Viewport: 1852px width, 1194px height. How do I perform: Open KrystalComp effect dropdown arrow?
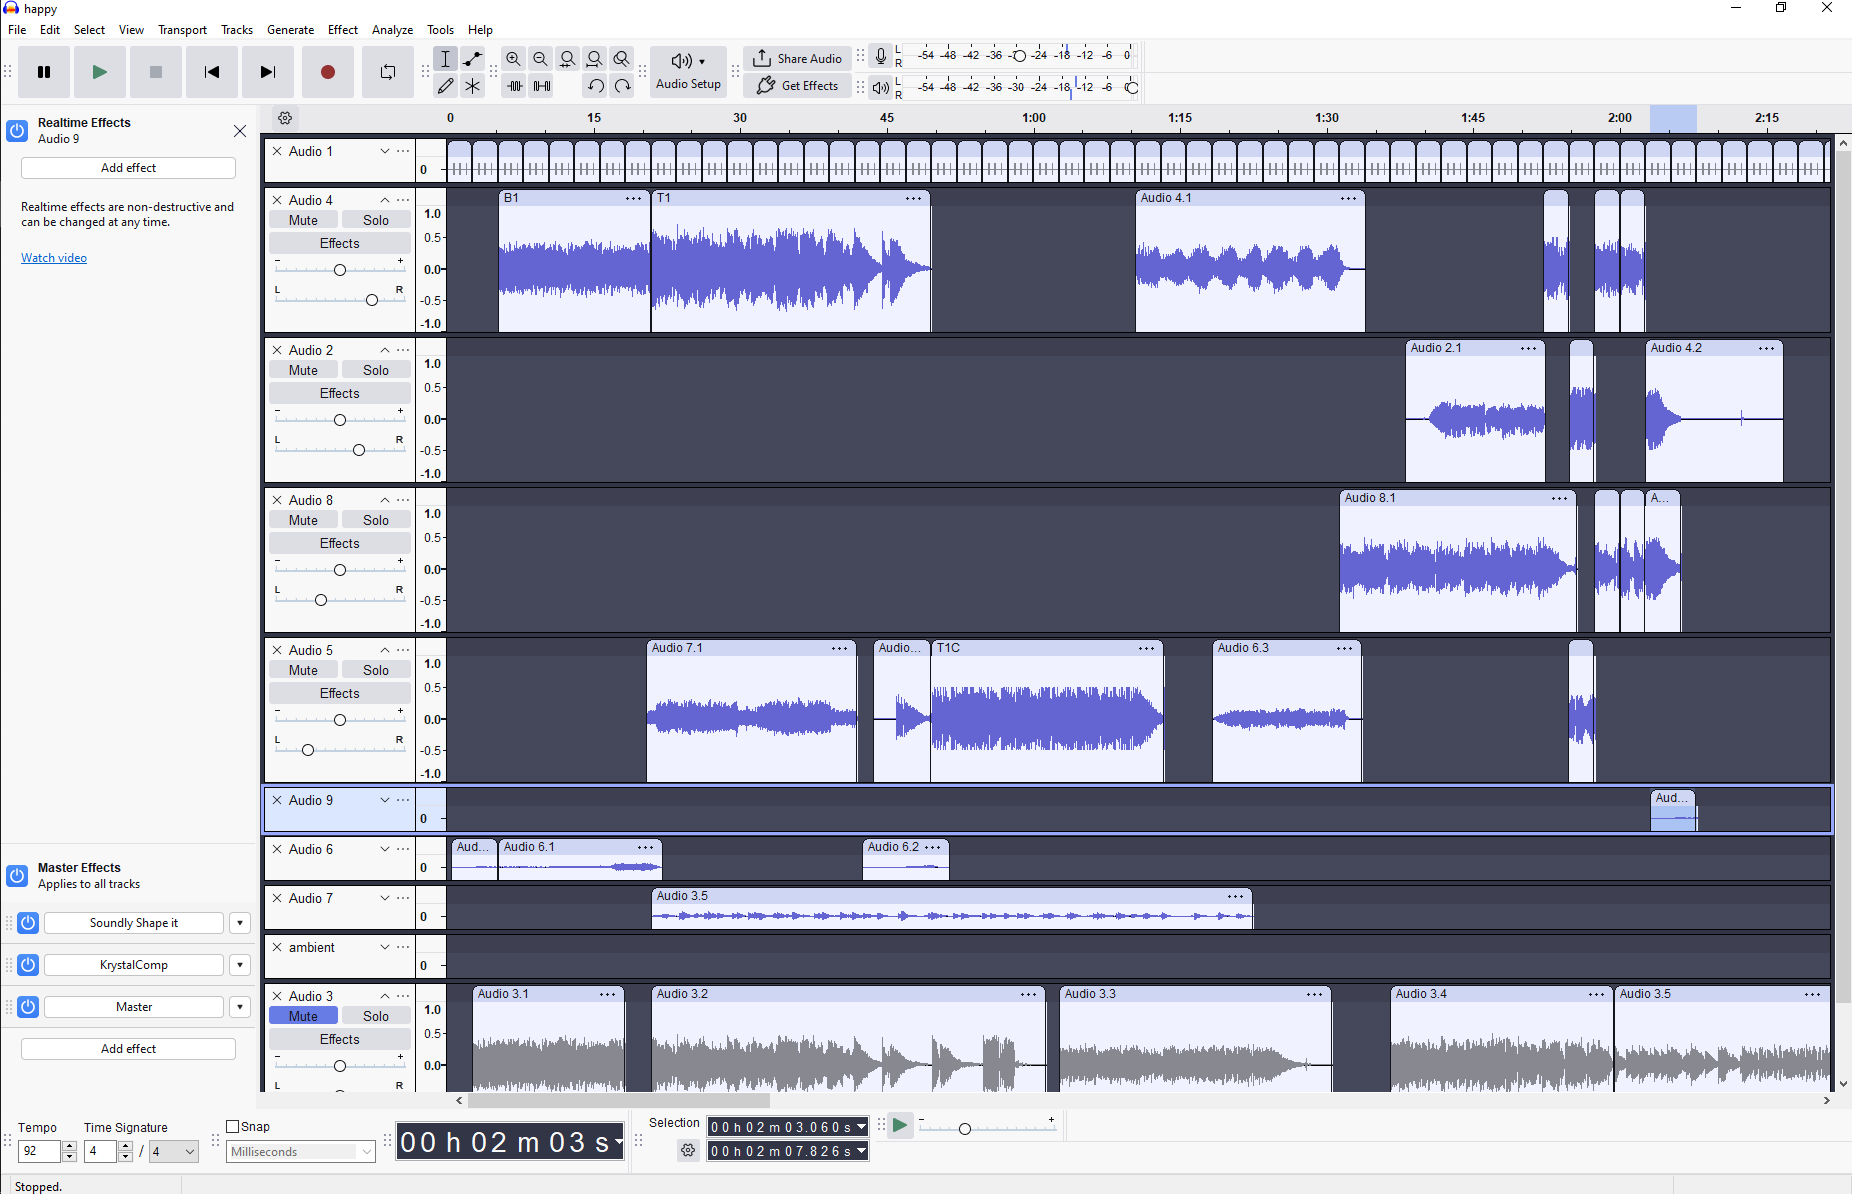pos(240,965)
